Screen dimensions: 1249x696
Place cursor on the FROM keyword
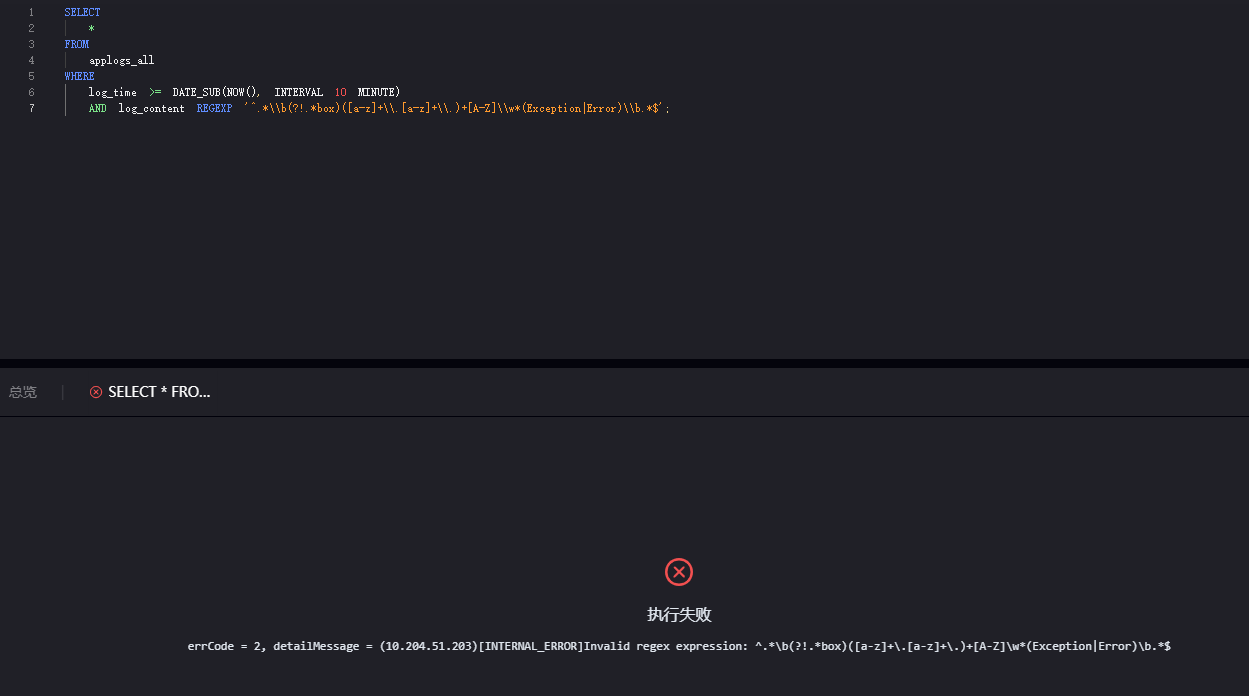click(x=77, y=44)
